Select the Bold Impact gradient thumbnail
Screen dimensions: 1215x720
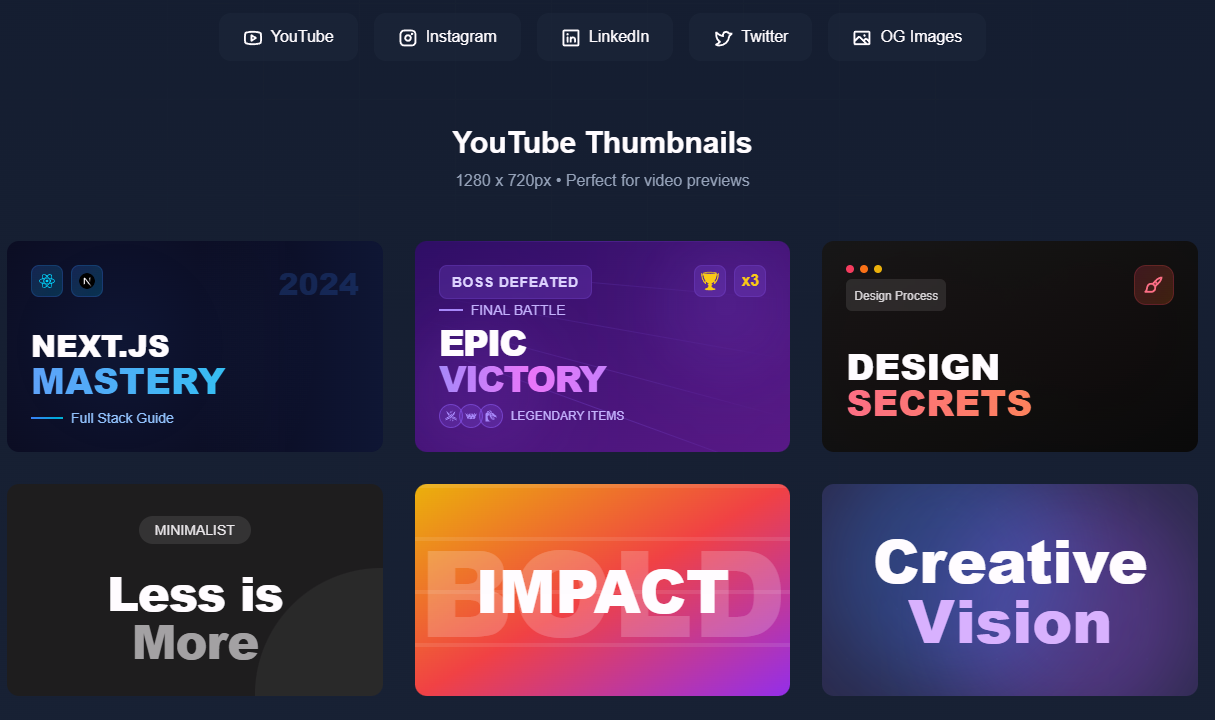[x=602, y=590]
